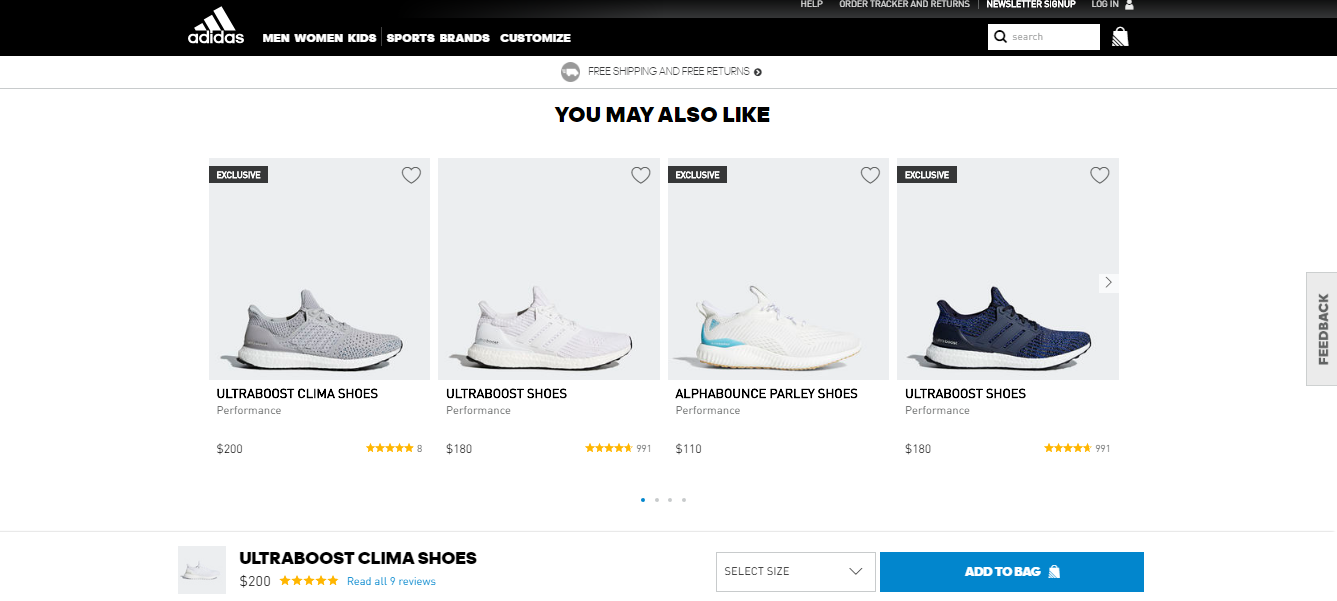Click the free shipping truck icon

pyautogui.click(x=571, y=72)
